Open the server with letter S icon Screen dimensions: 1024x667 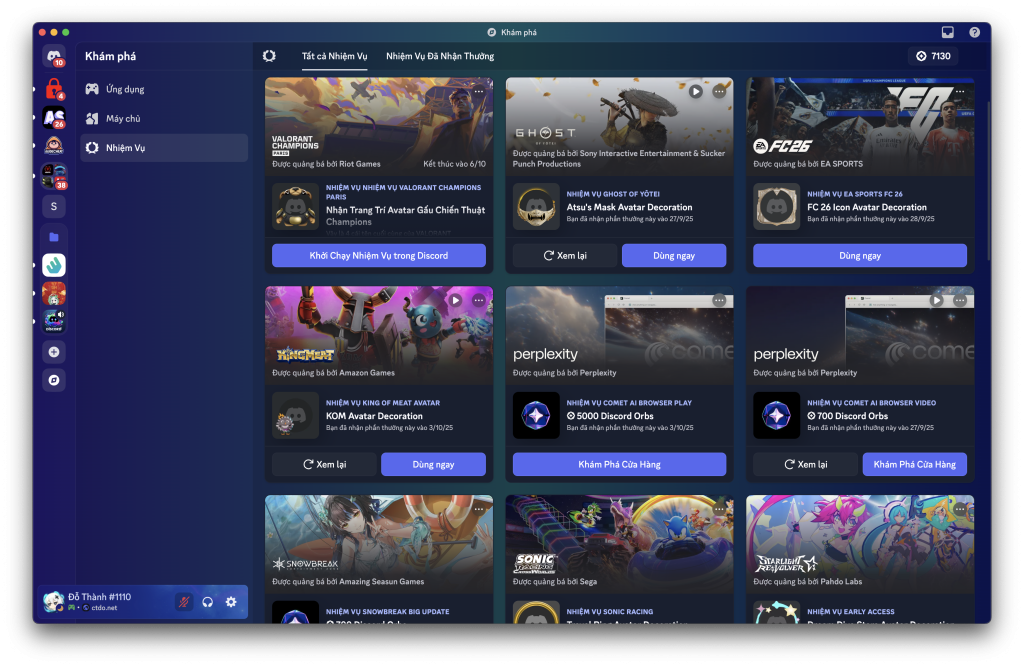point(54,206)
